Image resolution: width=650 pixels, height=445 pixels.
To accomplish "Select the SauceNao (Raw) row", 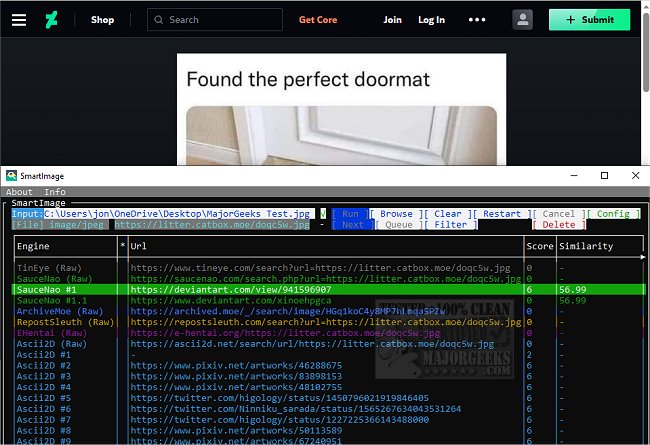I will [328, 279].
